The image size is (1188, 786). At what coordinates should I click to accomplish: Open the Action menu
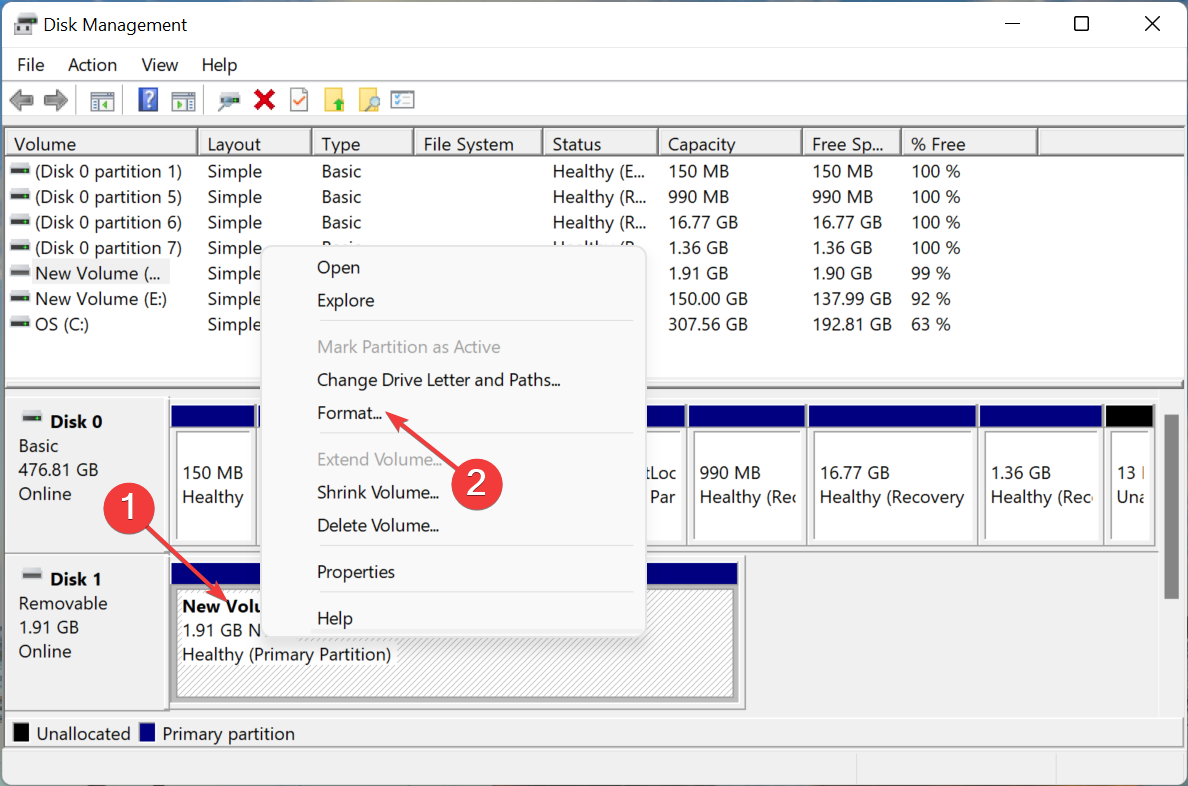point(92,65)
